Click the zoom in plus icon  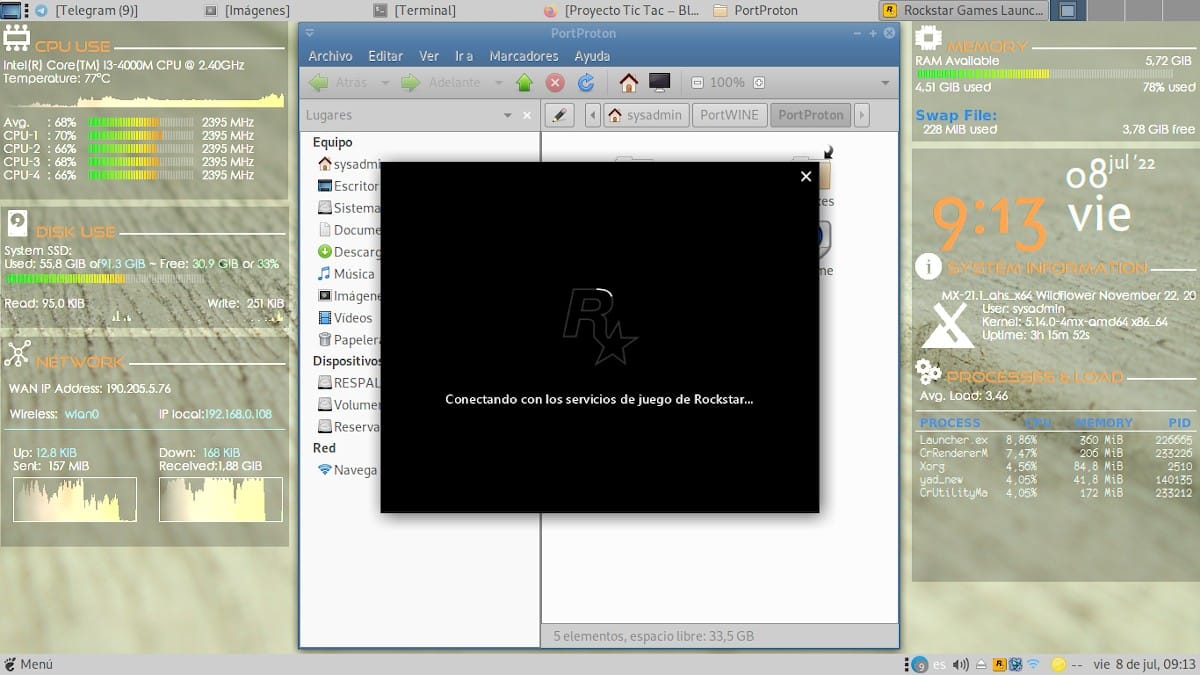coord(759,83)
